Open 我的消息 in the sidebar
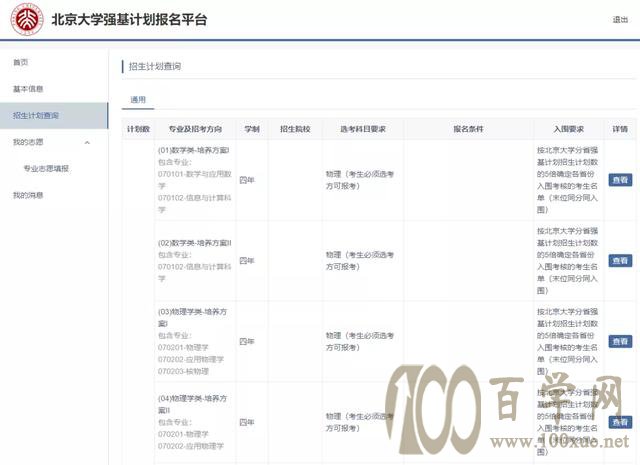Viewport: 640px width, 465px height. click(x=28, y=195)
